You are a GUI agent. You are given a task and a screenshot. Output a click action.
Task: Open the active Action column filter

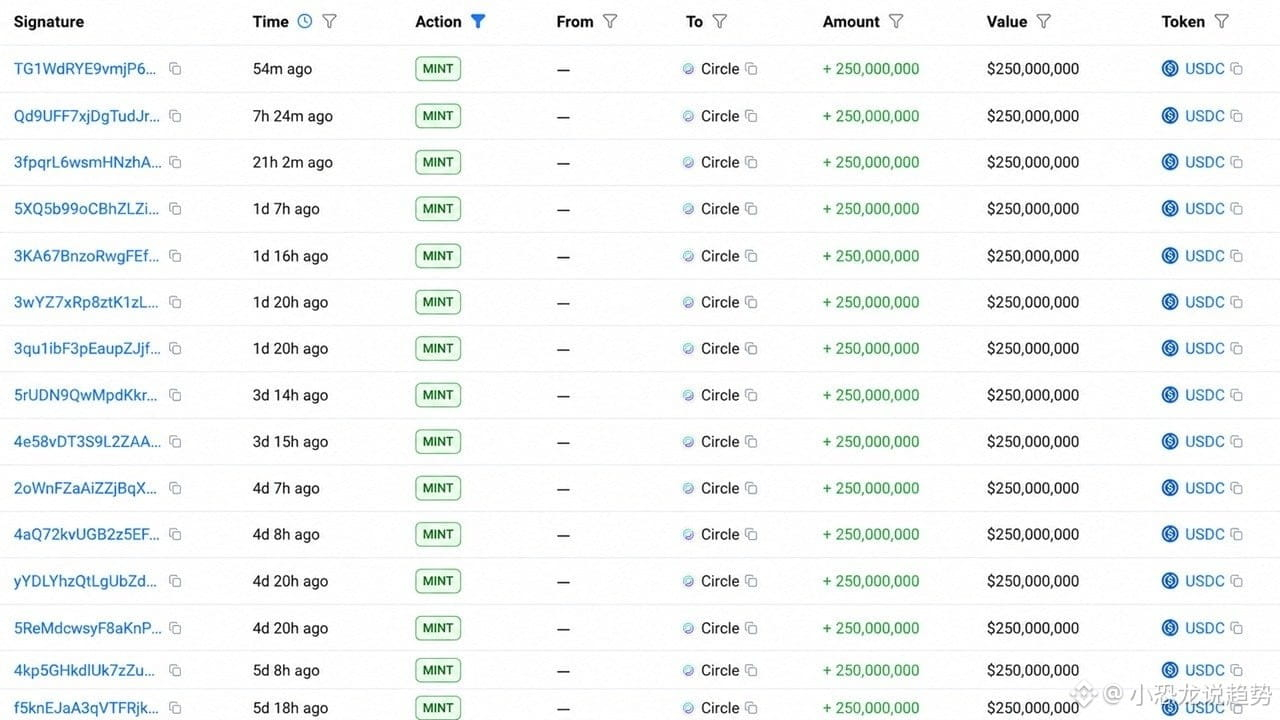[478, 21]
